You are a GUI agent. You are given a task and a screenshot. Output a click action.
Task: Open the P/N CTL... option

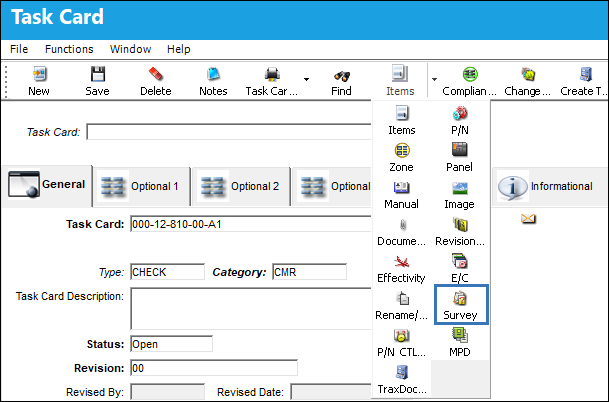click(402, 343)
